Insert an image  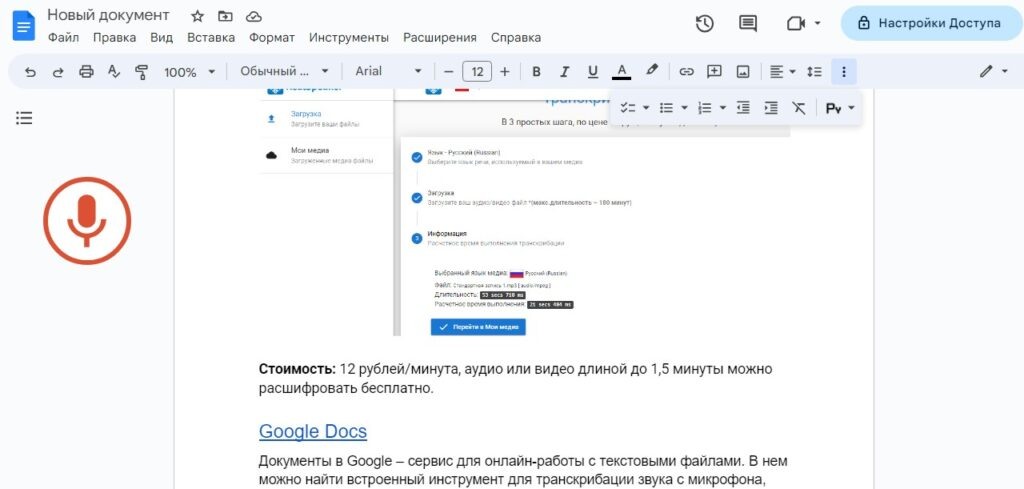coord(743,72)
